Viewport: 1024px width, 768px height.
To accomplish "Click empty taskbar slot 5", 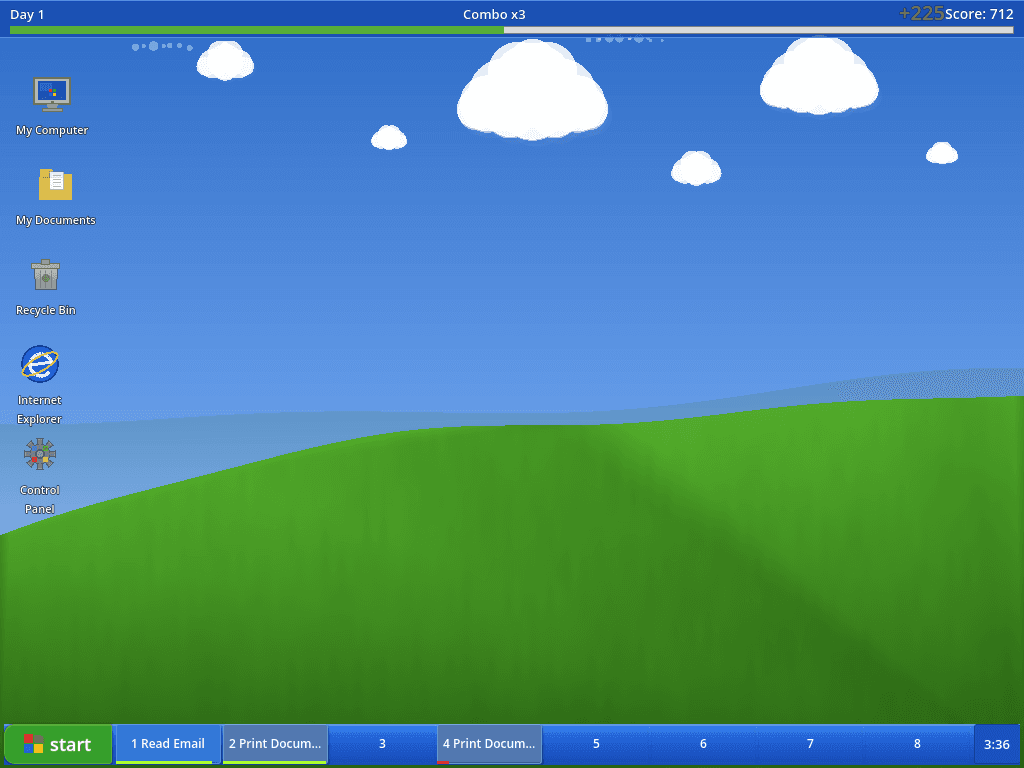I will point(596,744).
